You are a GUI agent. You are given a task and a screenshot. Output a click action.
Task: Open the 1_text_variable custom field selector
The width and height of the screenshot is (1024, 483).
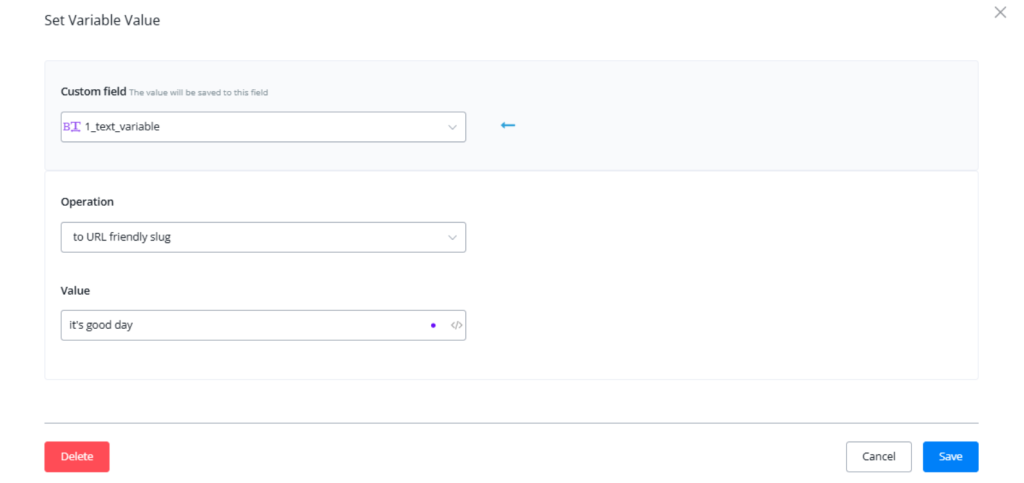click(x=250, y=127)
